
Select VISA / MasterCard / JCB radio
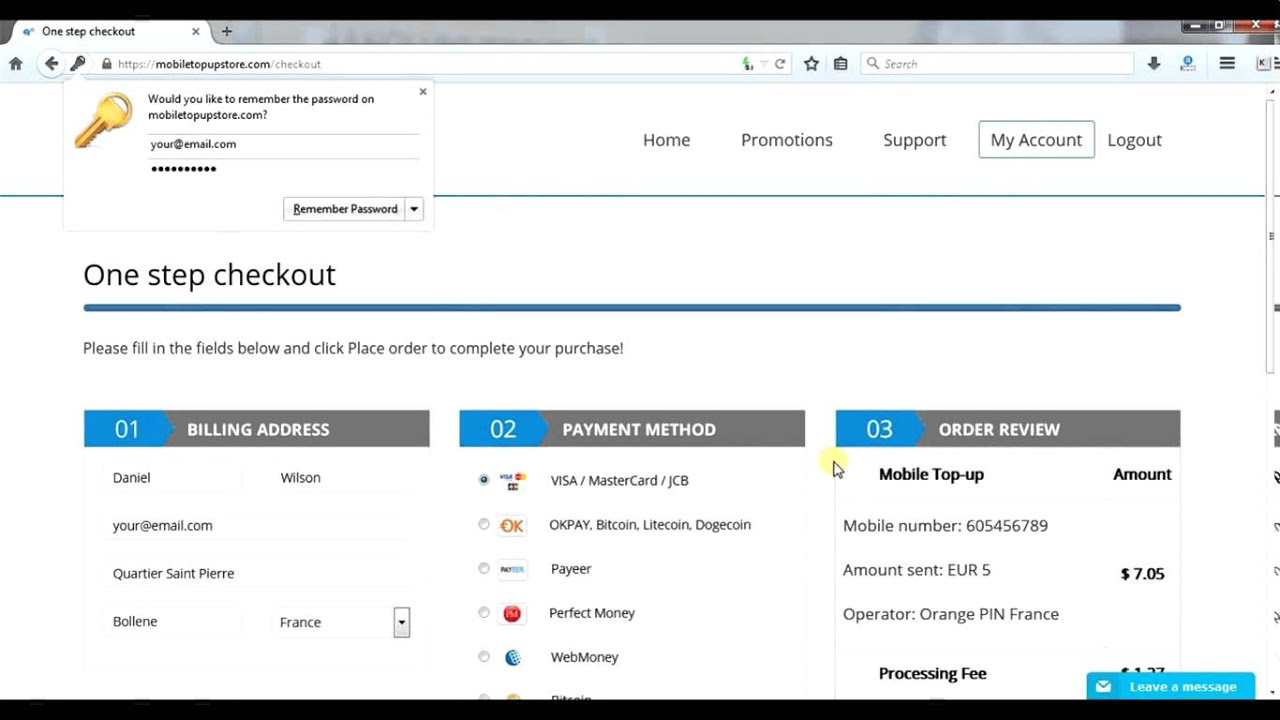[484, 480]
